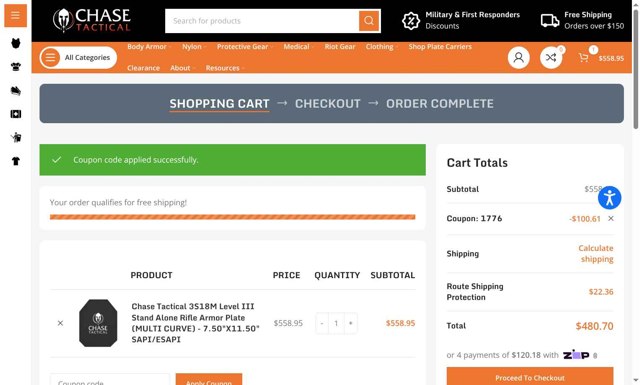This screenshot has width=640, height=385.
Task: Open the t-shirt clothing sidebar icon
Action: pos(16,161)
